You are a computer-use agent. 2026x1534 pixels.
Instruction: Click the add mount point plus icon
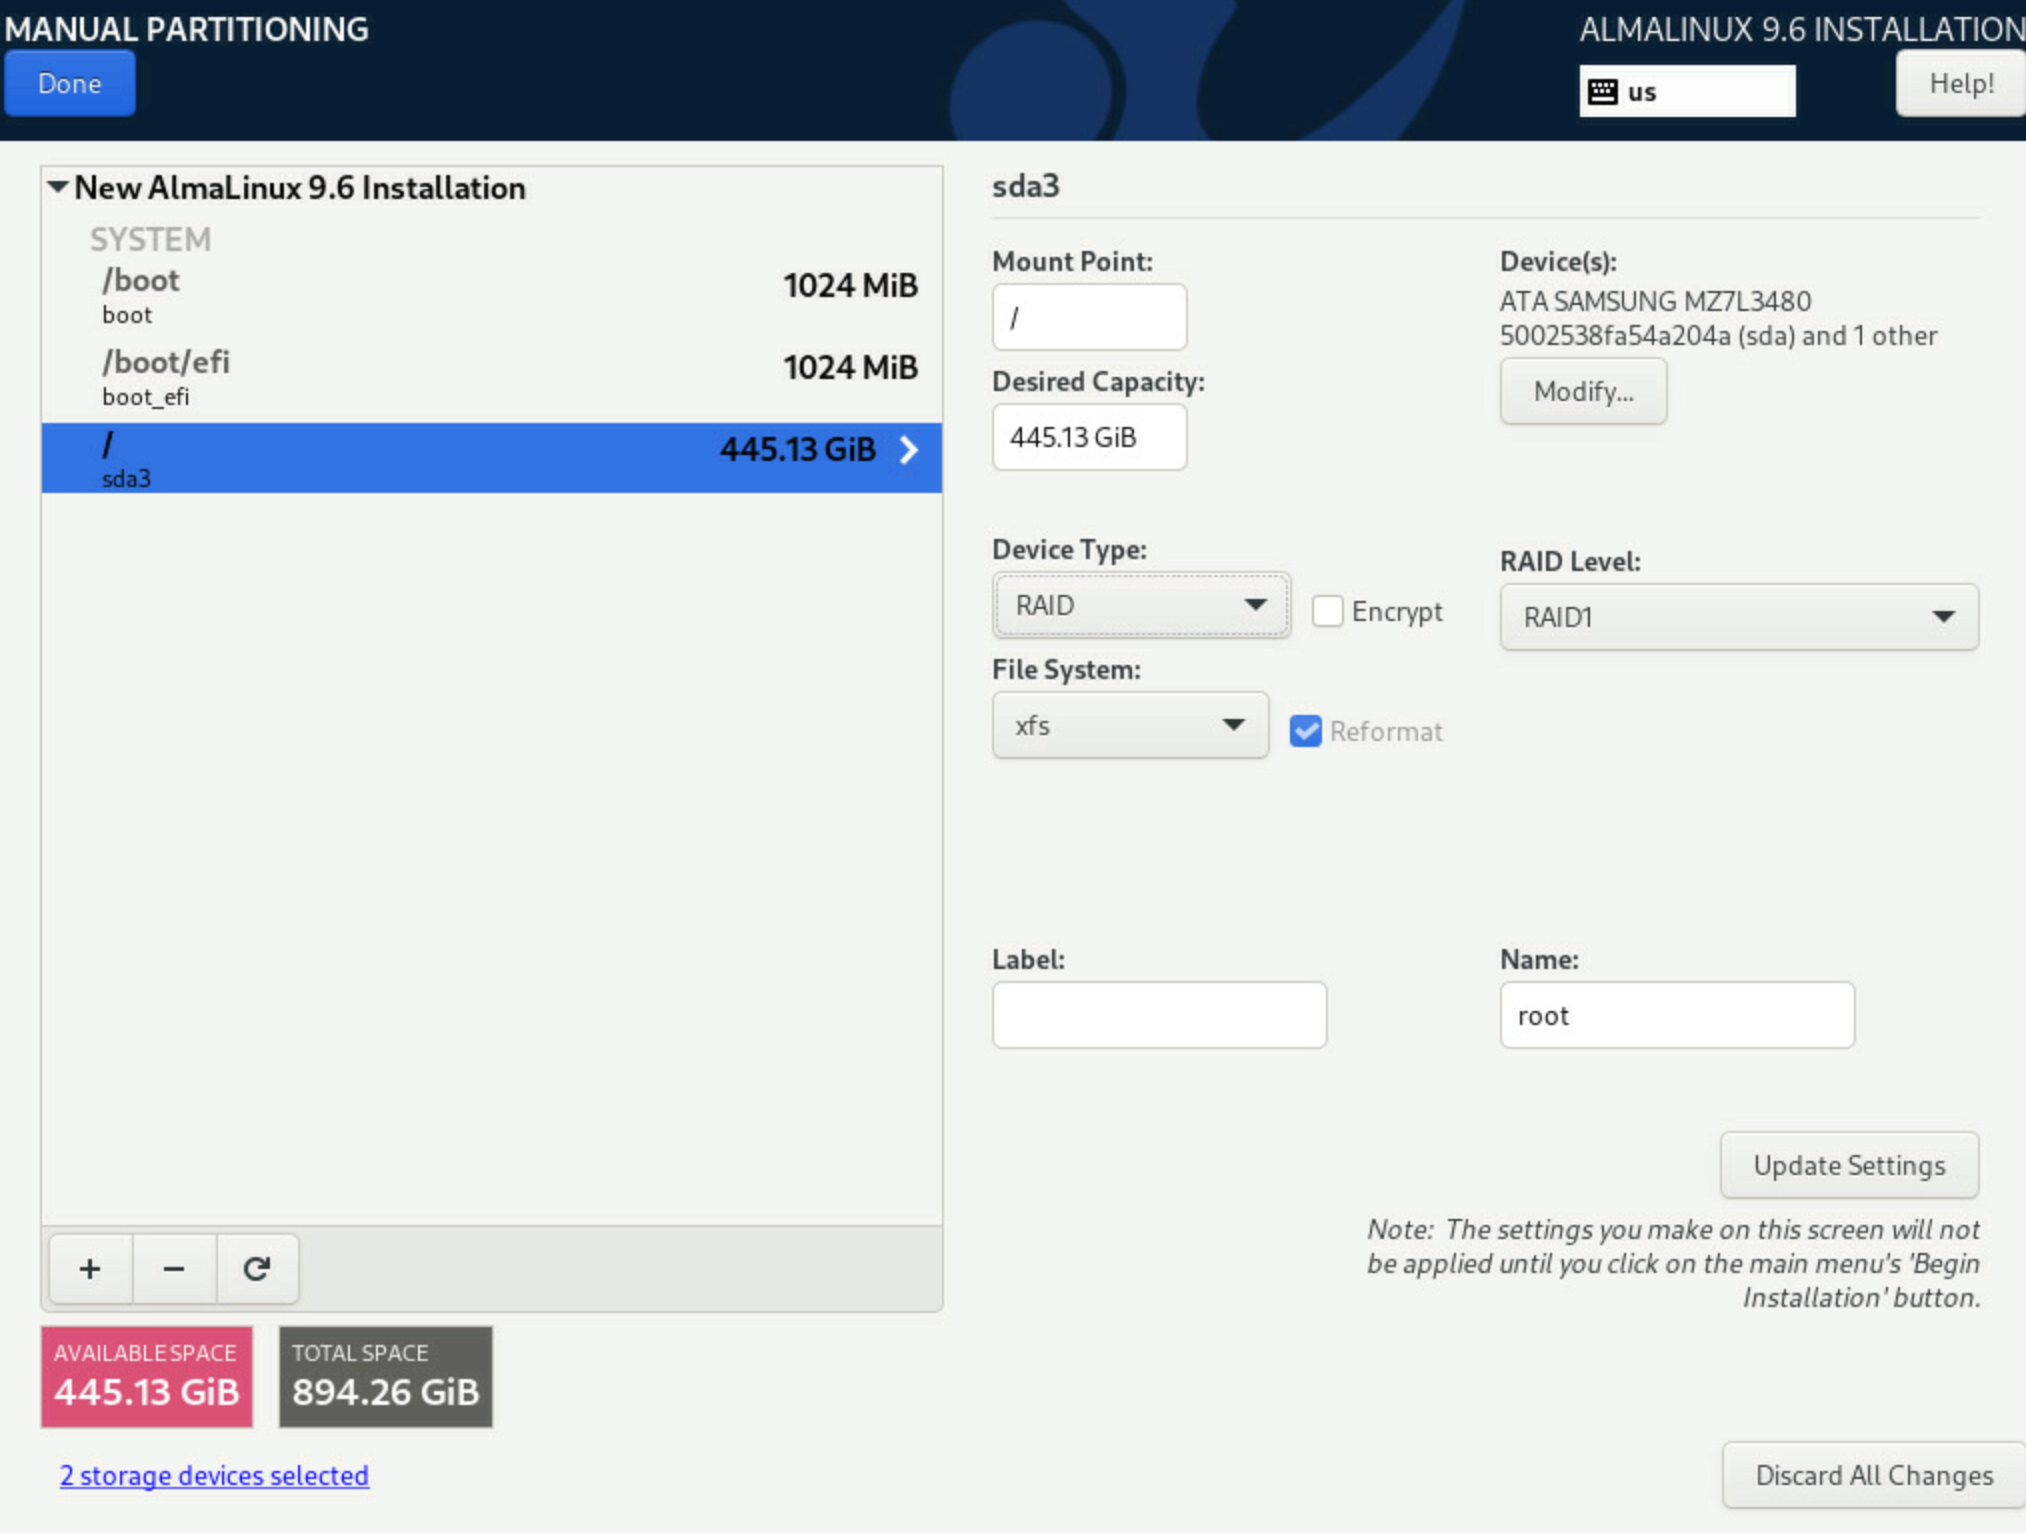[x=90, y=1268]
